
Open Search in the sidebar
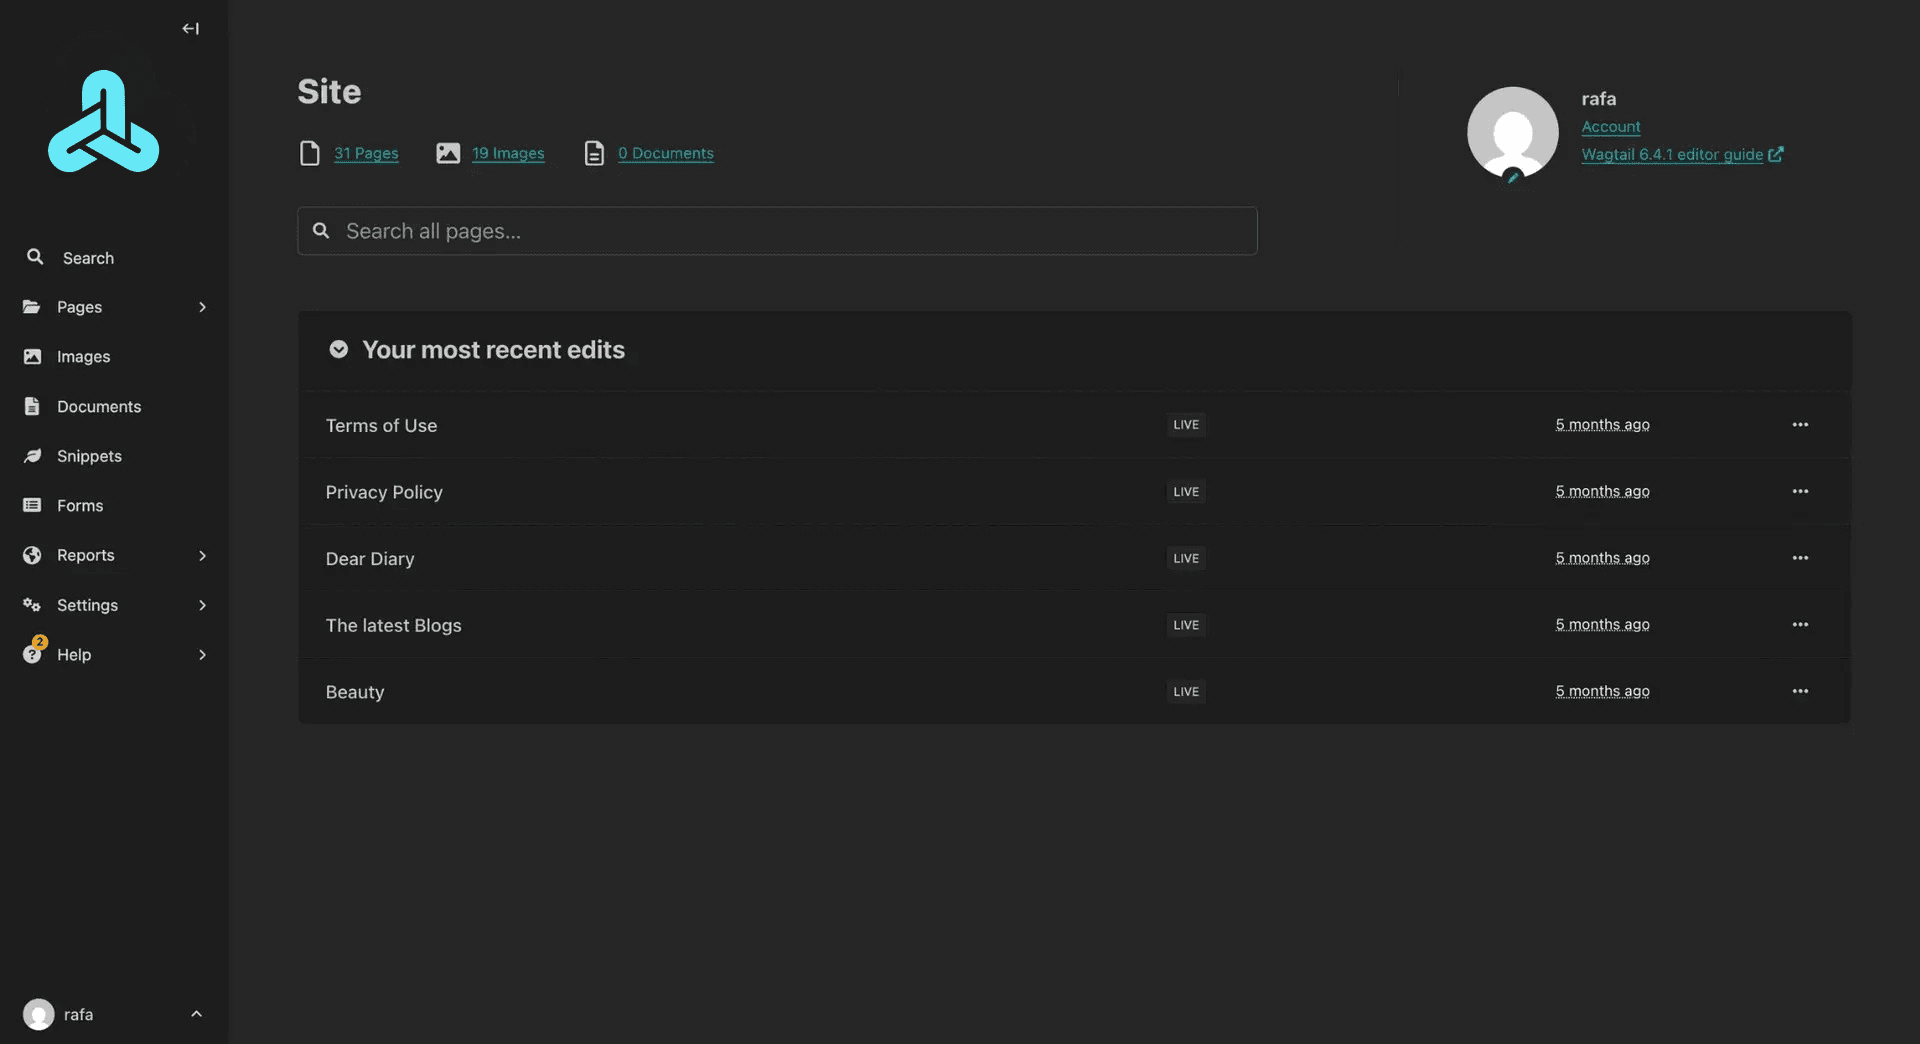coord(88,258)
